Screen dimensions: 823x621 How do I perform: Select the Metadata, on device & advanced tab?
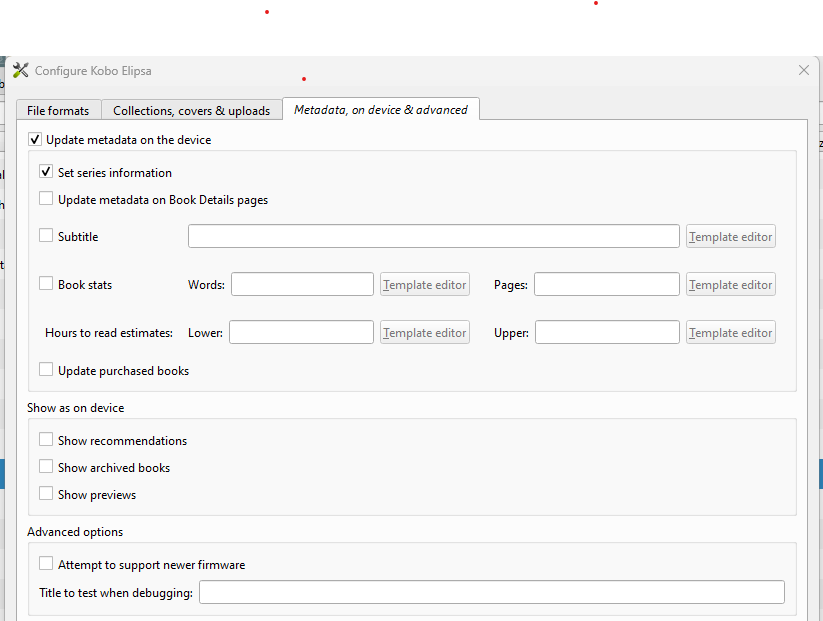tap(381, 109)
